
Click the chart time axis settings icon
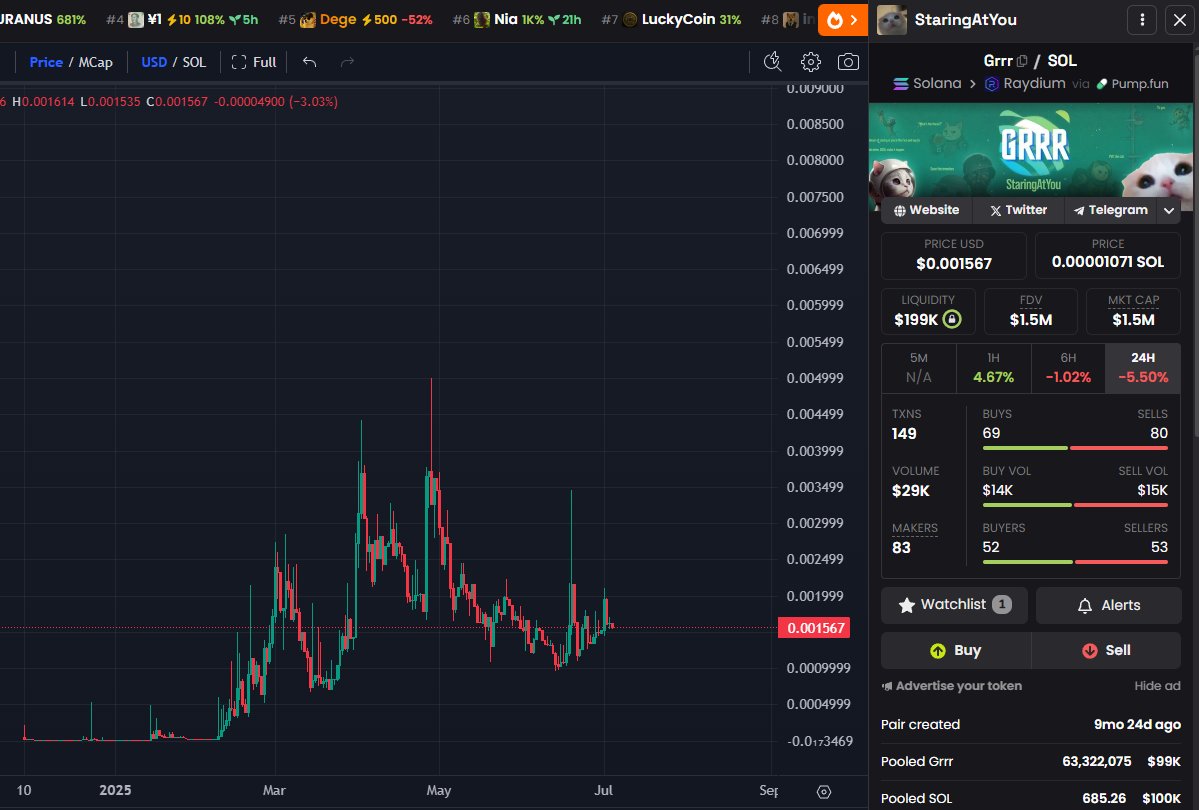824,792
